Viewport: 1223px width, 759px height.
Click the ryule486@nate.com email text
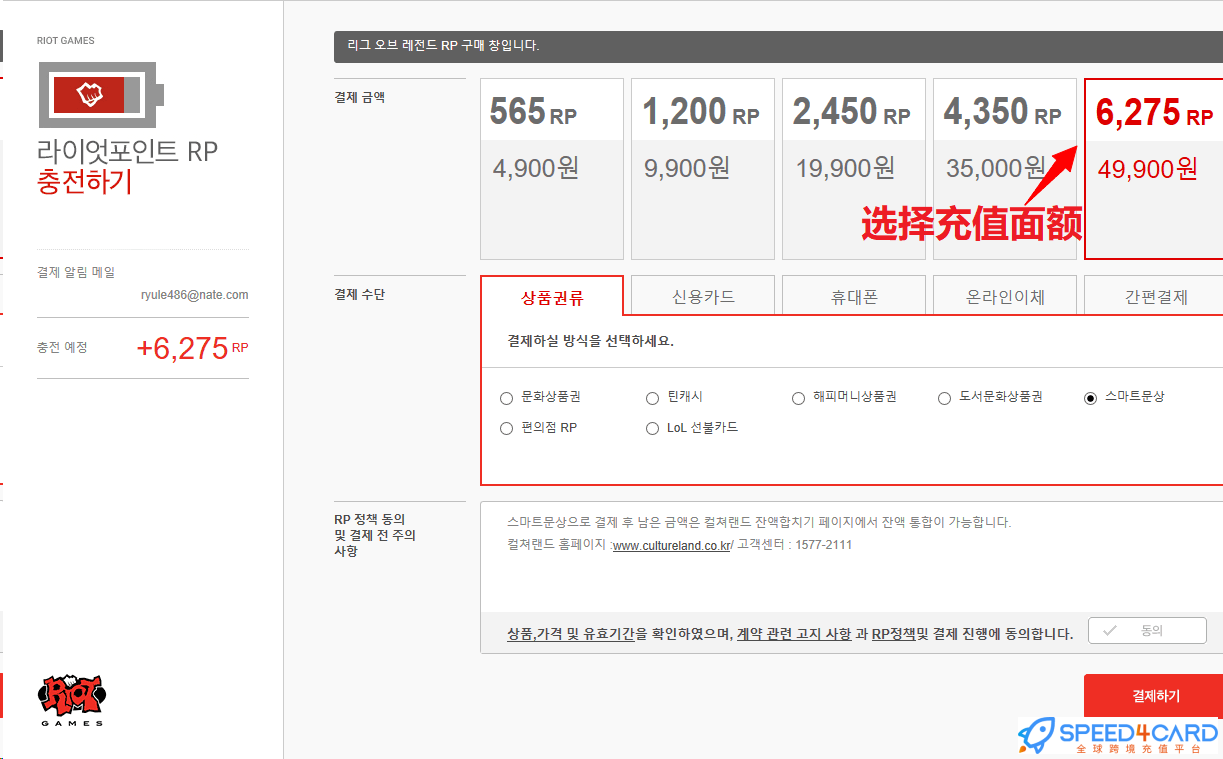tap(195, 295)
